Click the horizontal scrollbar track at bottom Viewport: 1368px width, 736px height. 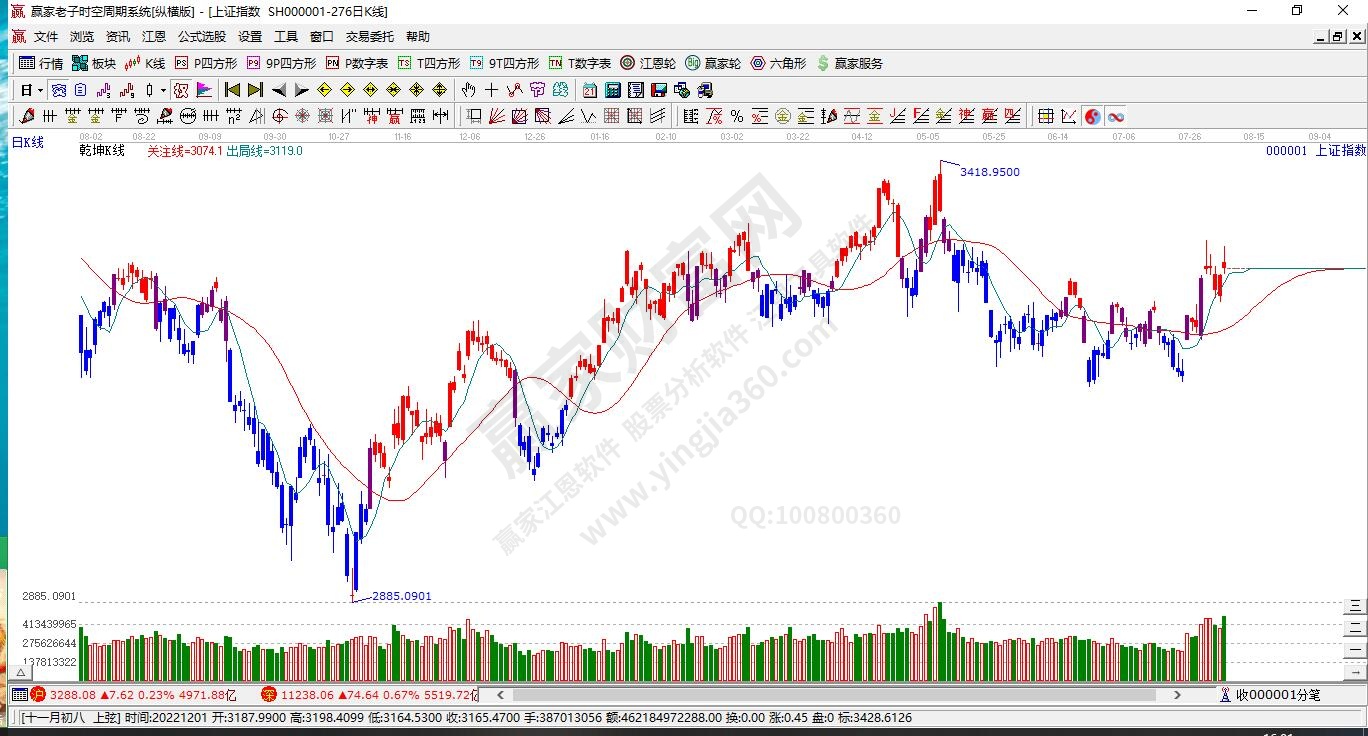[x=840, y=694]
